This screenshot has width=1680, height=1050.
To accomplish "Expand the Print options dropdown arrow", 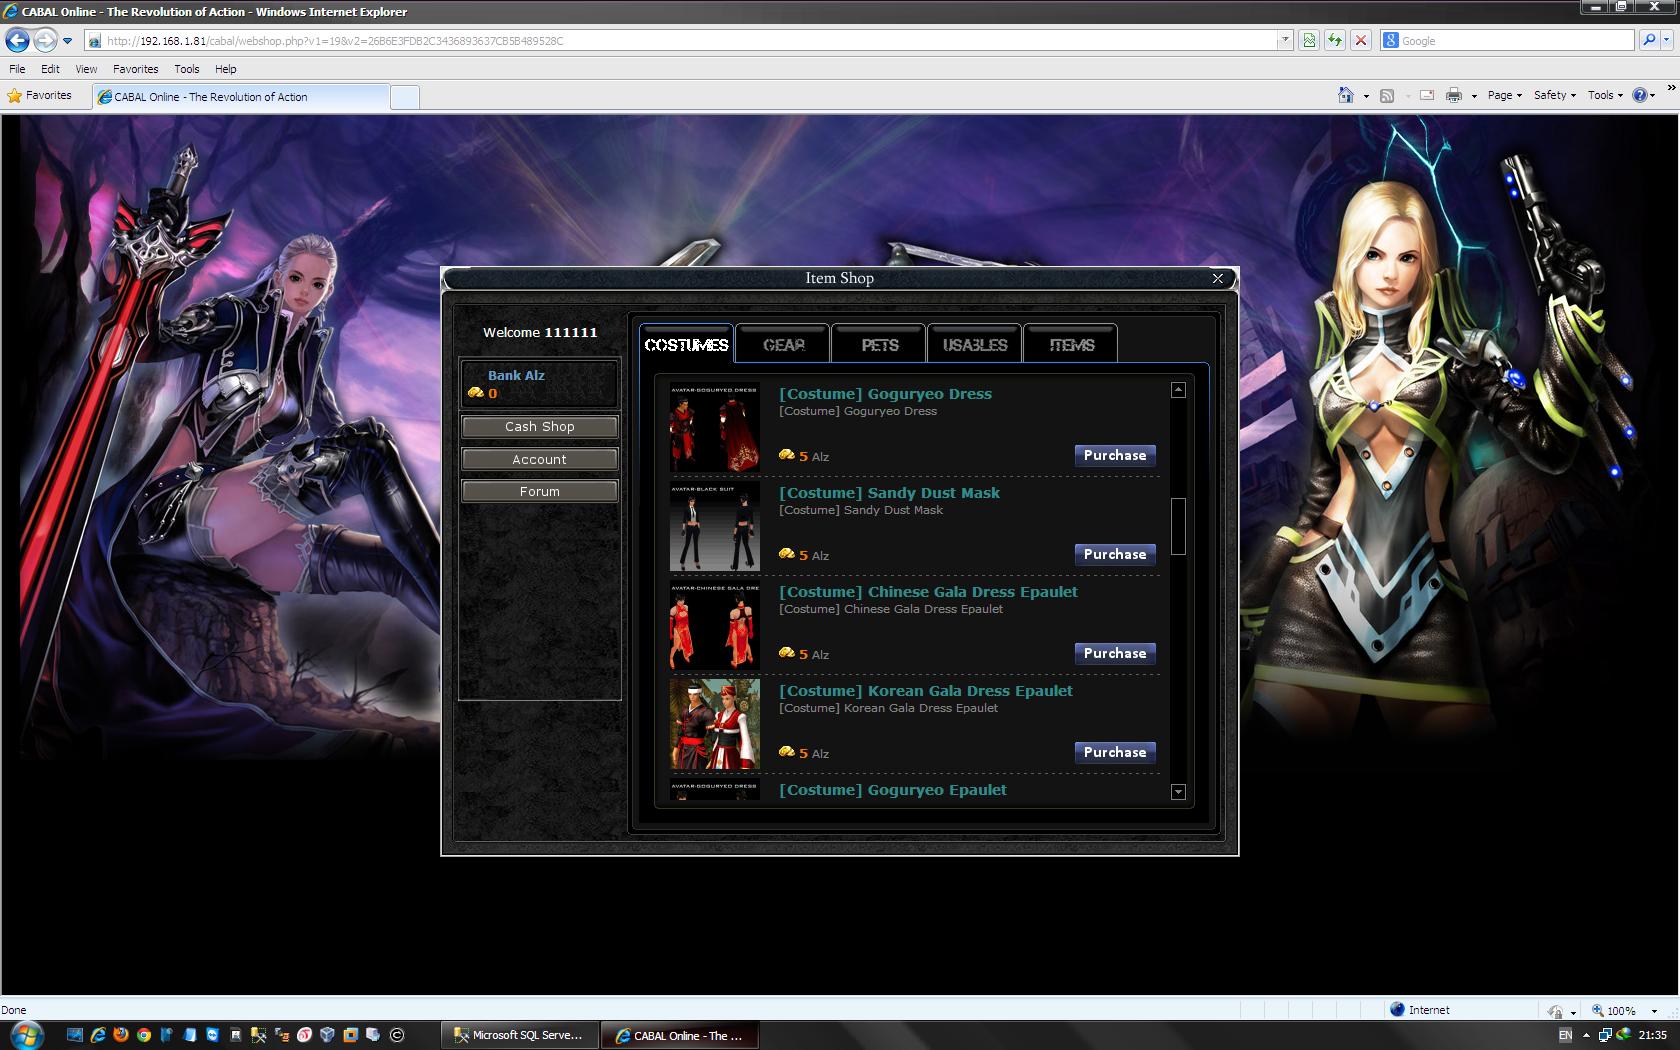I will tap(1474, 96).
